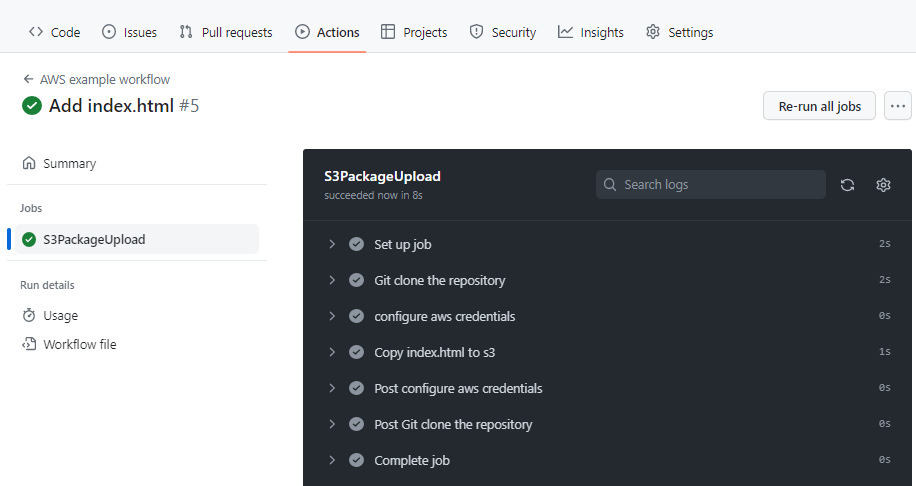Open repository Settings tab
Screen dimensions: 916x486
pos(679,32)
